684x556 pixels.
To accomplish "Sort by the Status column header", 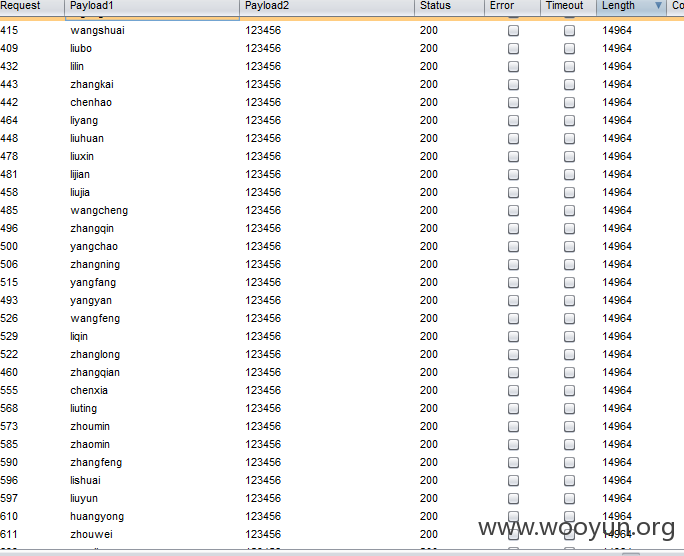I will pos(449,6).
